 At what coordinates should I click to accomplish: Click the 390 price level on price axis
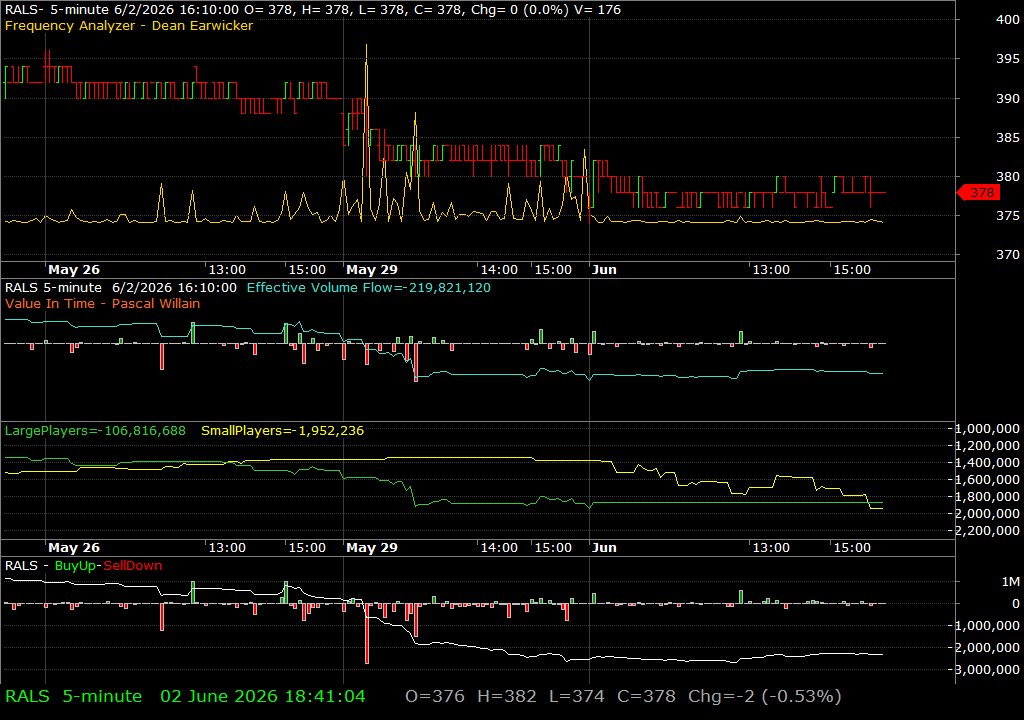coord(1008,98)
